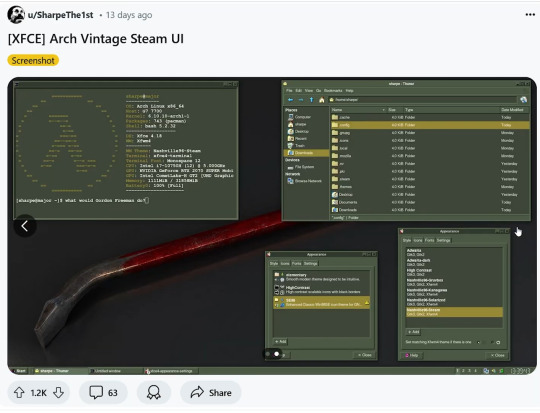Viewport: 540px width, 413px height.
Task: Go to parent folder in Thunar
Action: (x=311, y=100)
